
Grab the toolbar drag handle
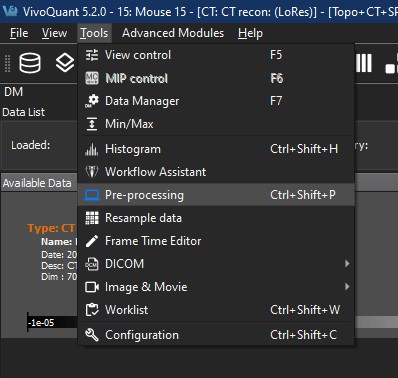[x=7, y=63]
